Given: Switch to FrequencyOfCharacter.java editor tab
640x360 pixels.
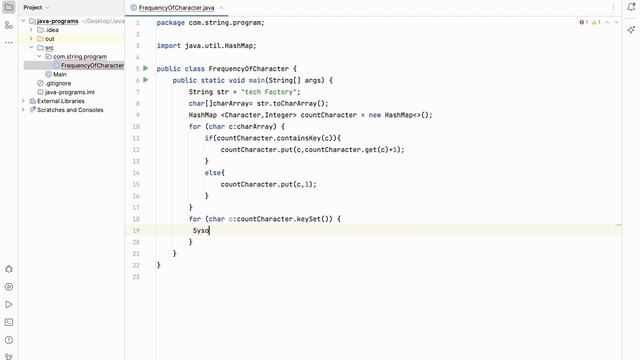Looking at the screenshot, I should [176, 8].
